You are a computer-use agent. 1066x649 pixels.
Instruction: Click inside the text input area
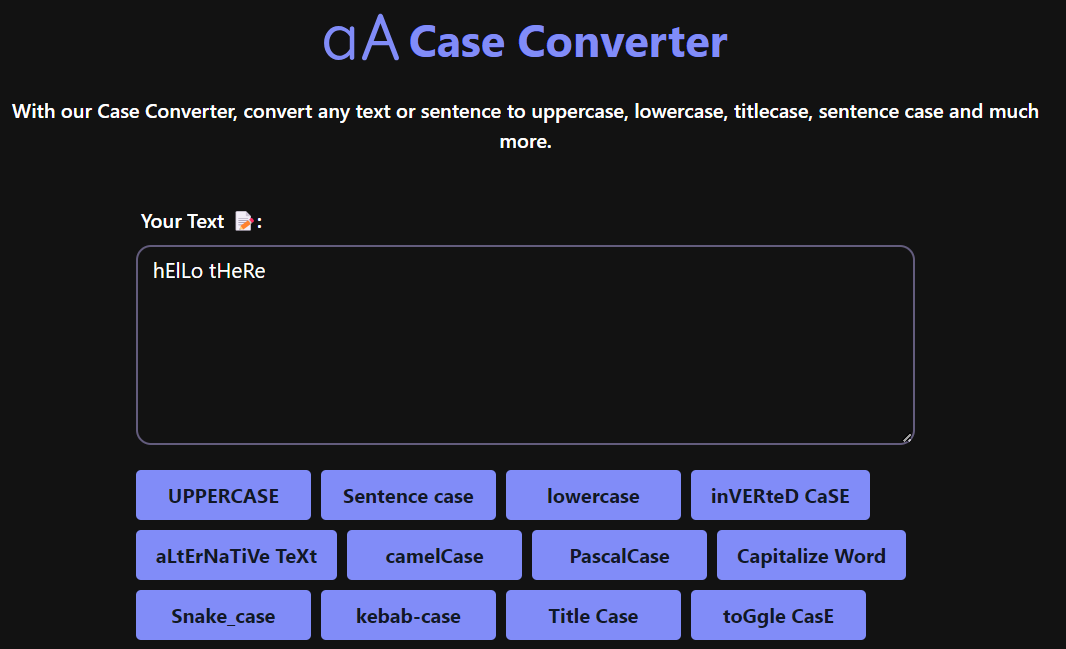click(525, 345)
